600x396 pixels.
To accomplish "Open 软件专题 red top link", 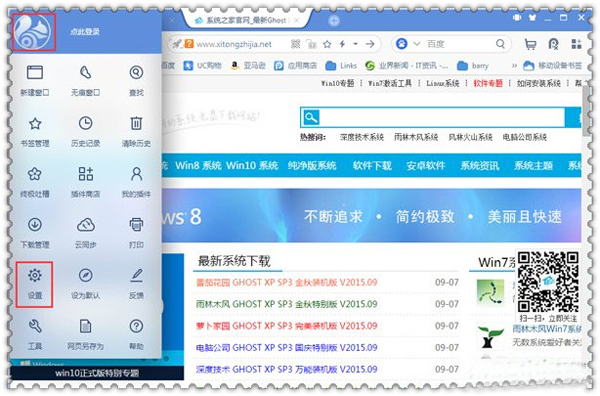I will [488, 83].
